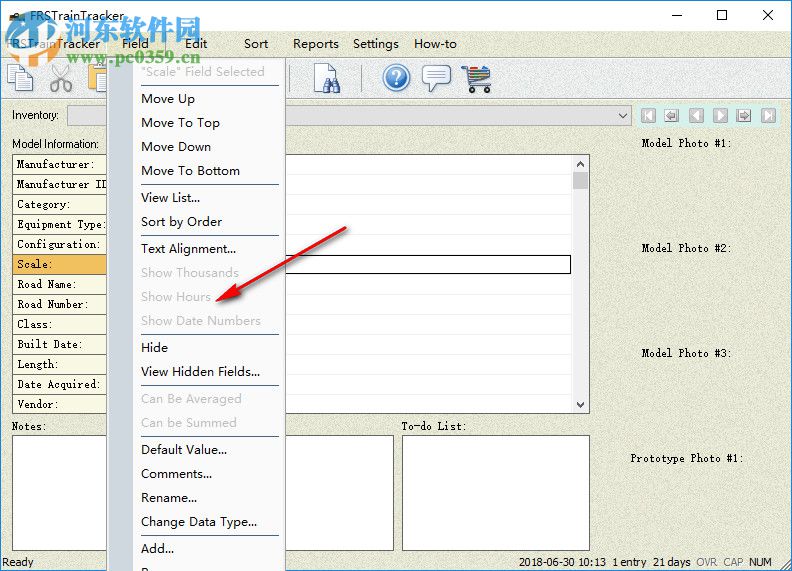The height and width of the screenshot is (571, 792).
Task: Select the Configuration field label
Action: [x=59, y=245]
